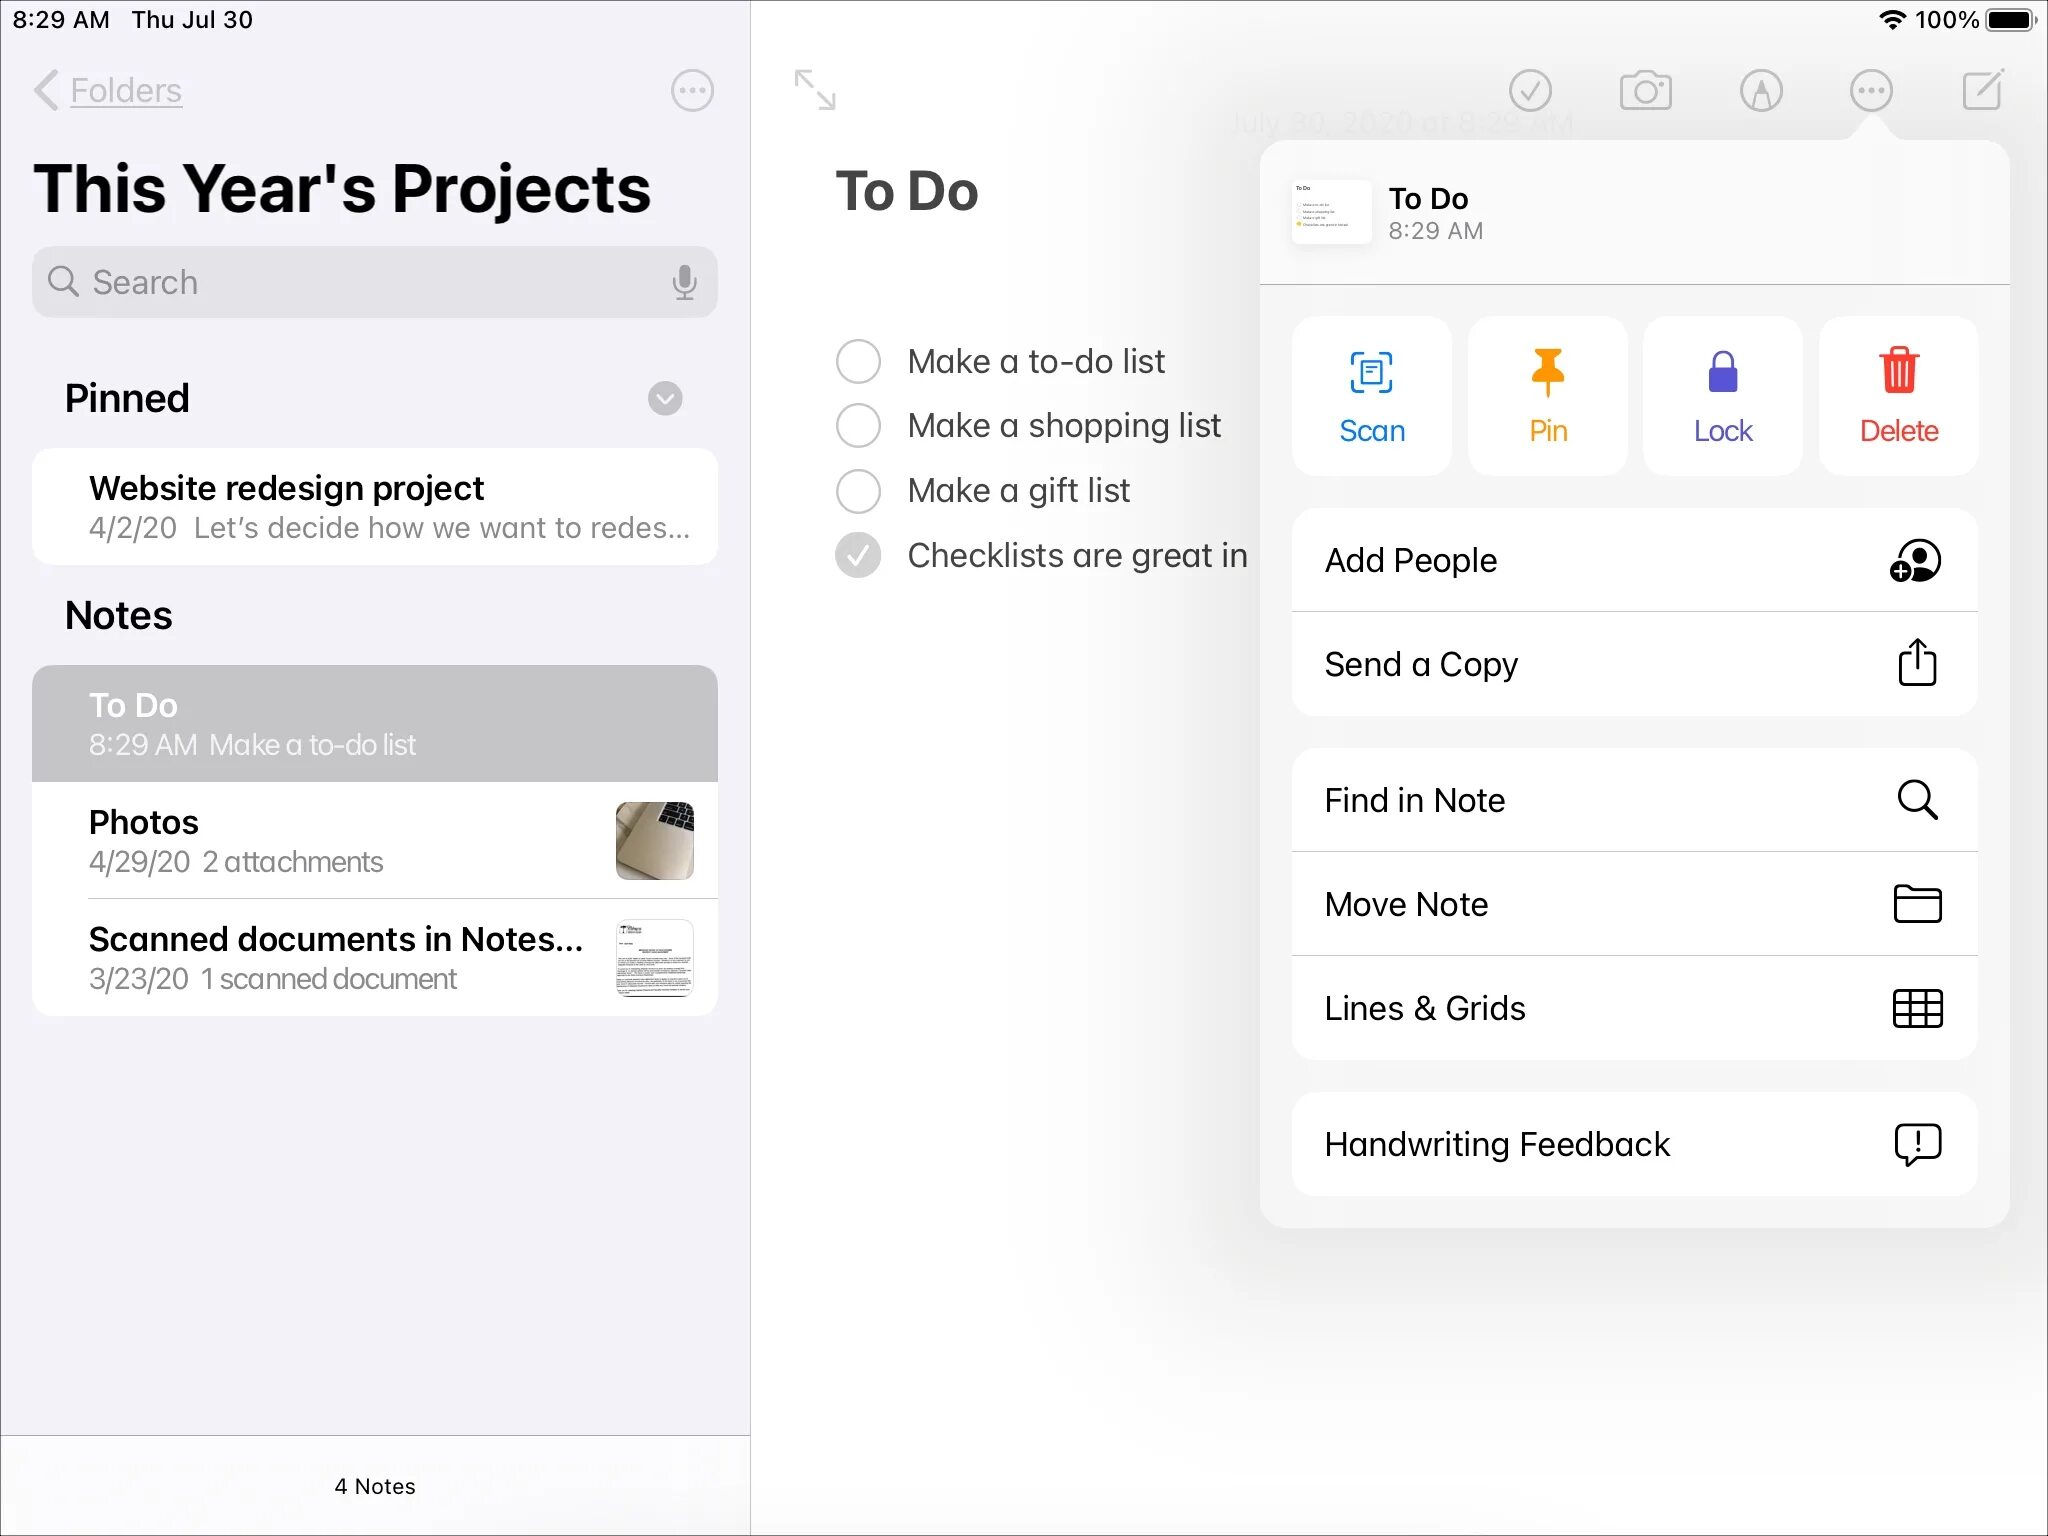The height and width of the screenshot is (1536, 2048).
Task: Create a new note with the compose icon
Action: coord(1982,91)
